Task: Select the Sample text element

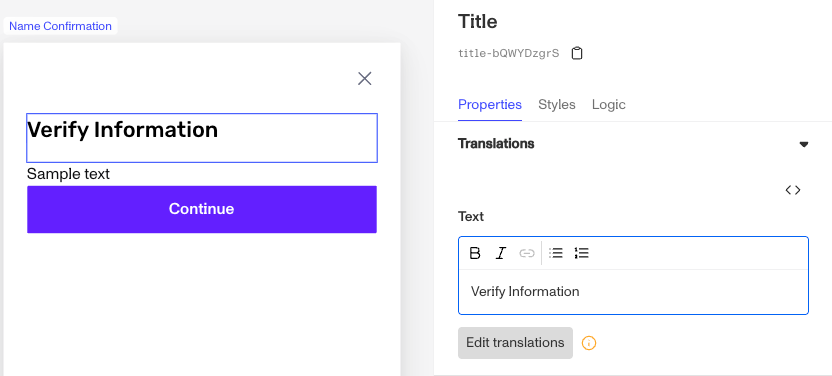Action: pyautogui.click(x=68, y=174)
